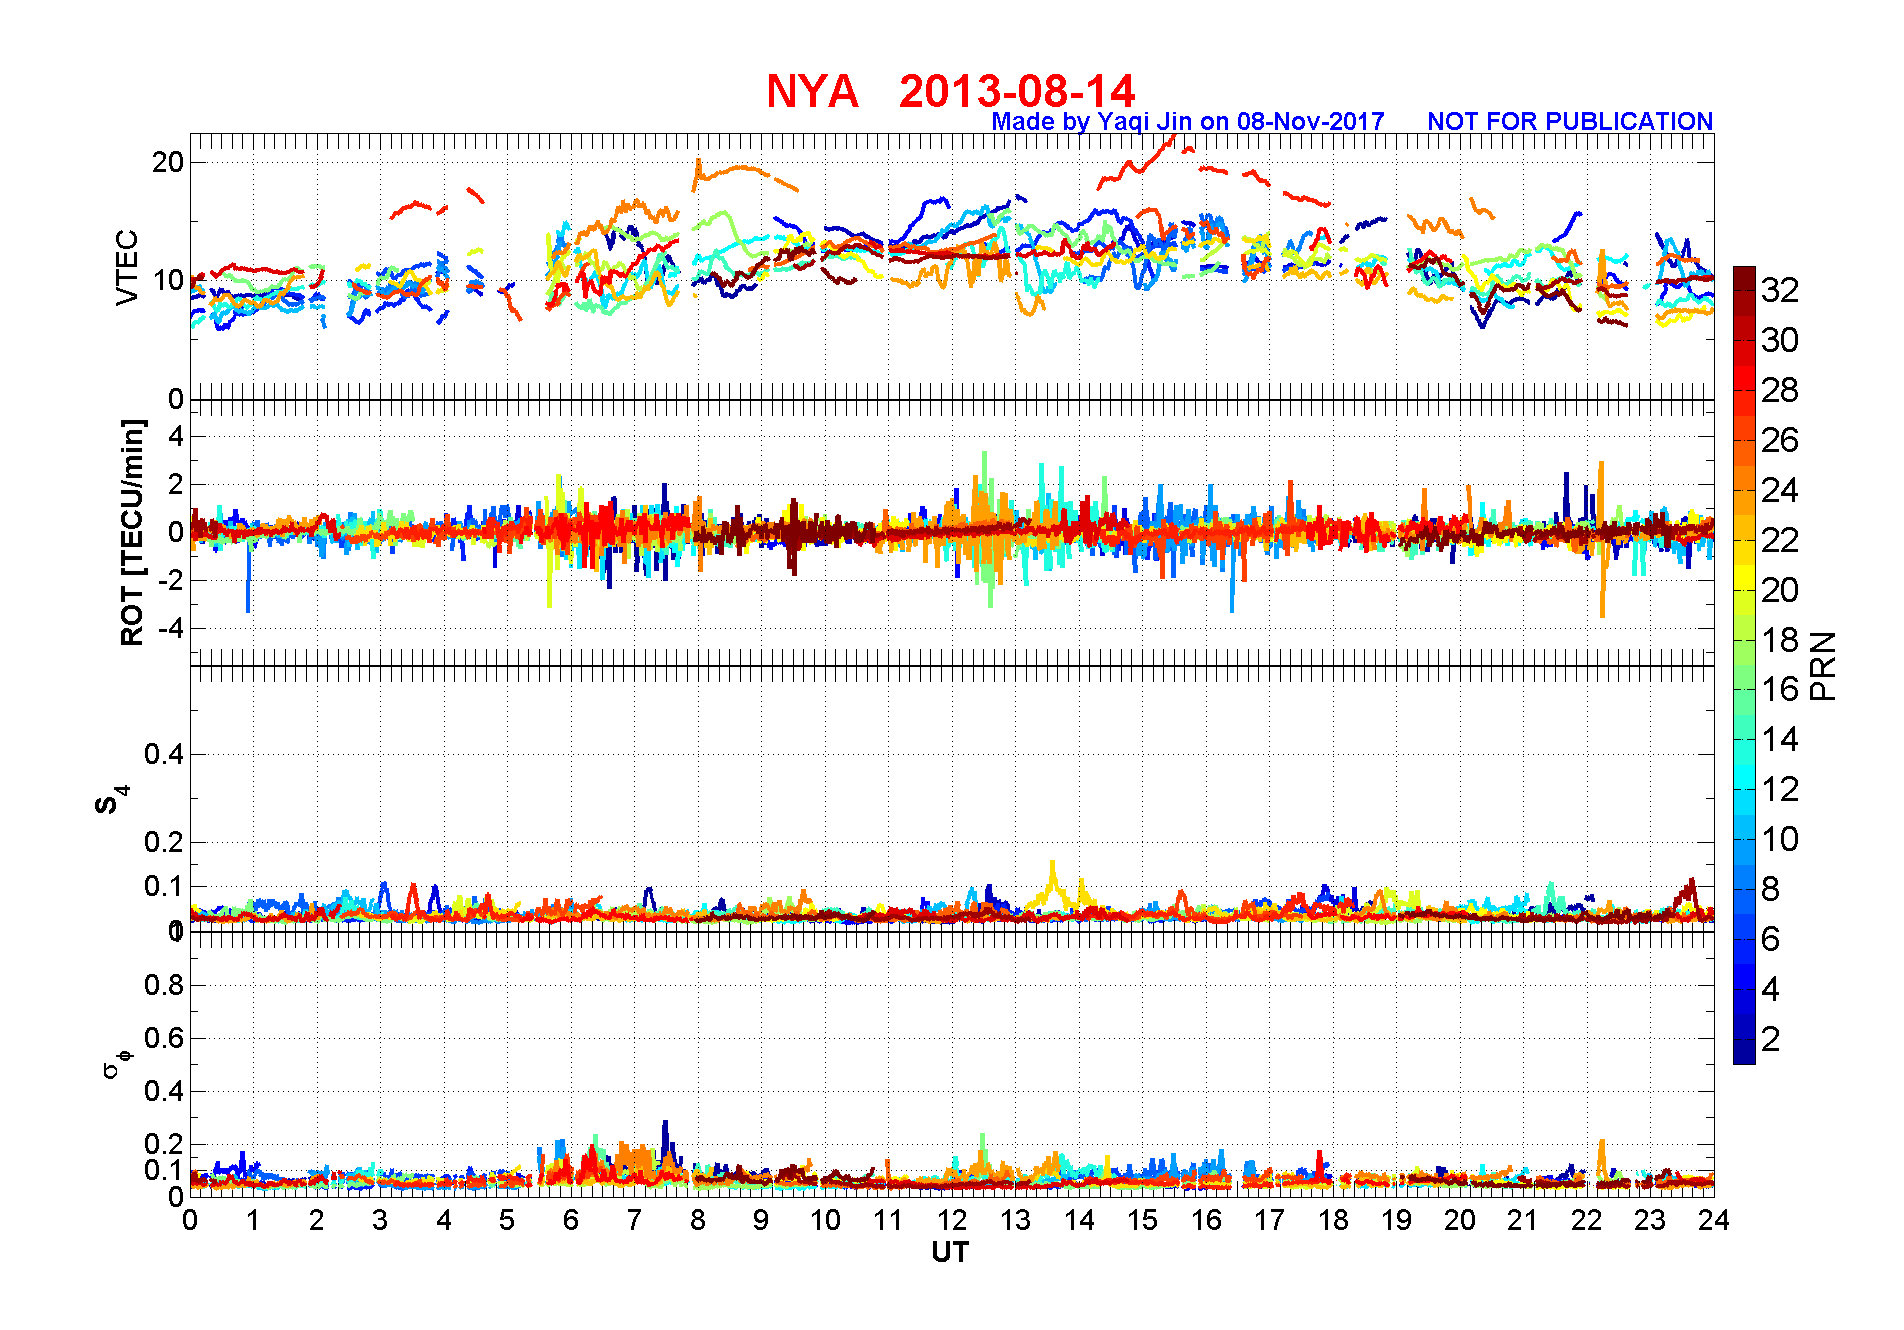Screen dimensions: 1904x1330
Task: Click colorbar tick label 16
Action: click(x=1780, y=689)
